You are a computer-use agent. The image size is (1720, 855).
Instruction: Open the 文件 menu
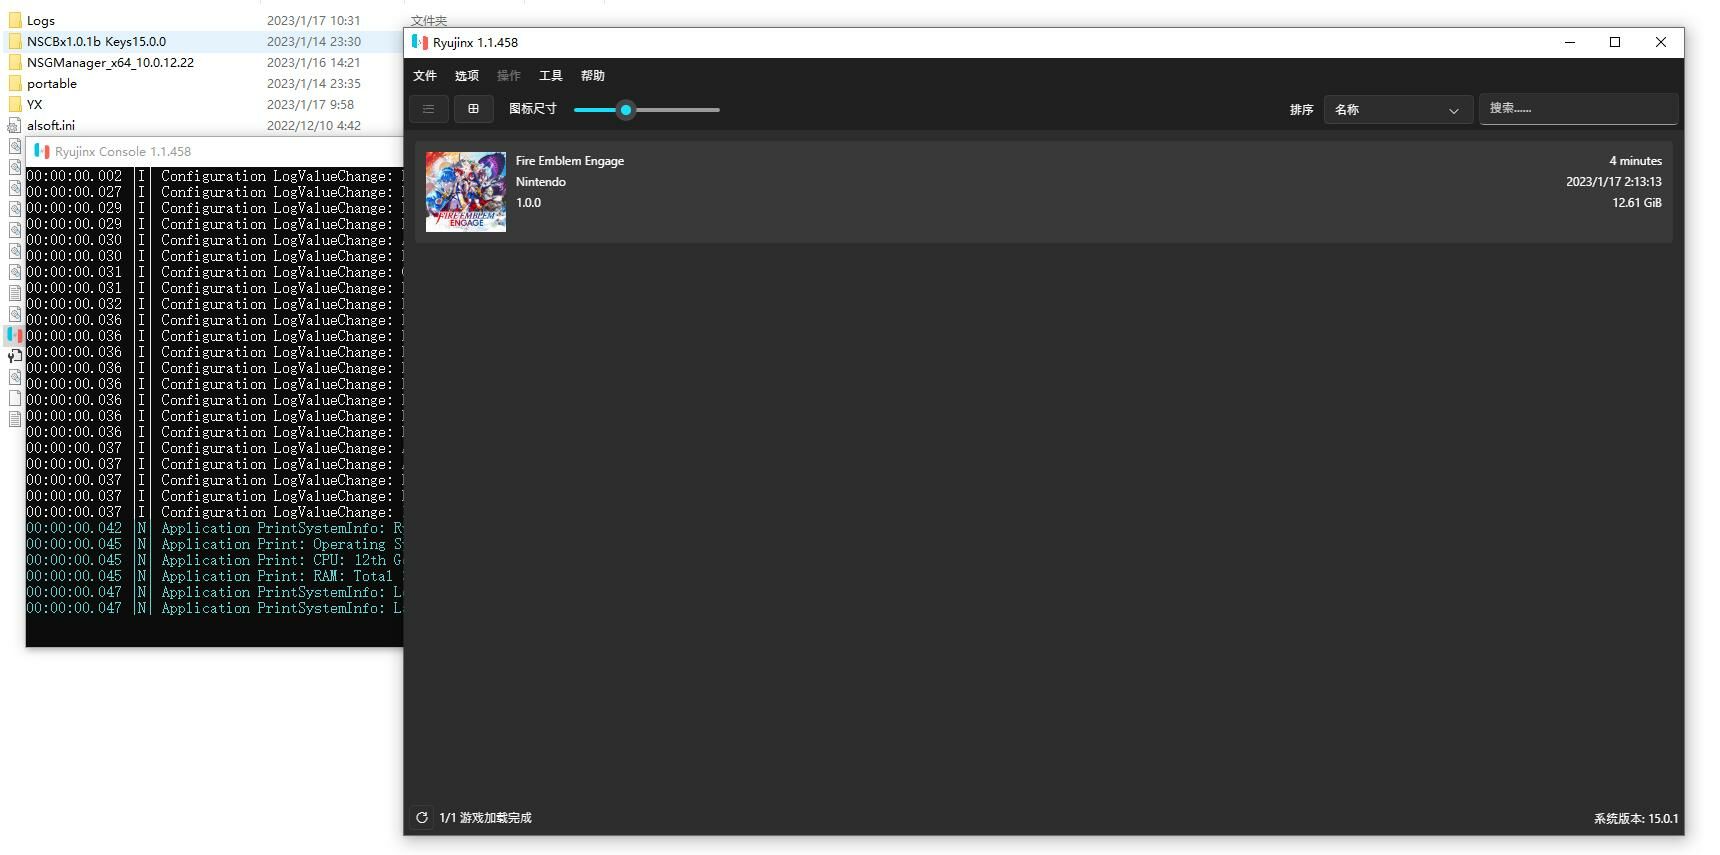pos(425,76)
